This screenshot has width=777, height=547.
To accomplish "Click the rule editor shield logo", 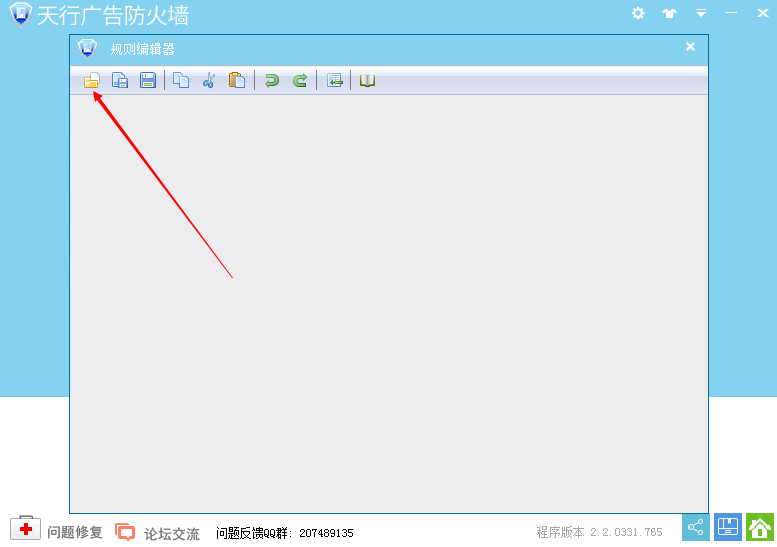I will [x=87, y=49].
